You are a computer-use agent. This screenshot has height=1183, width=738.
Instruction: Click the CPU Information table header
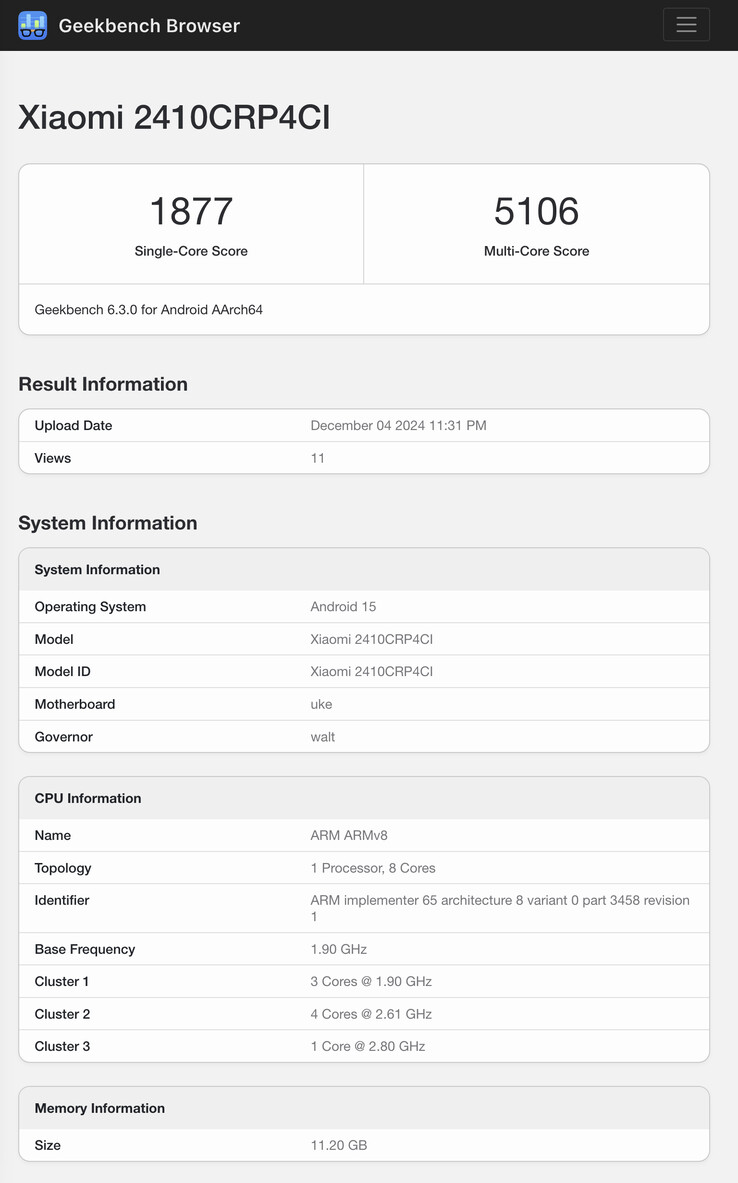pyautogui.click(x=88, y=798)
